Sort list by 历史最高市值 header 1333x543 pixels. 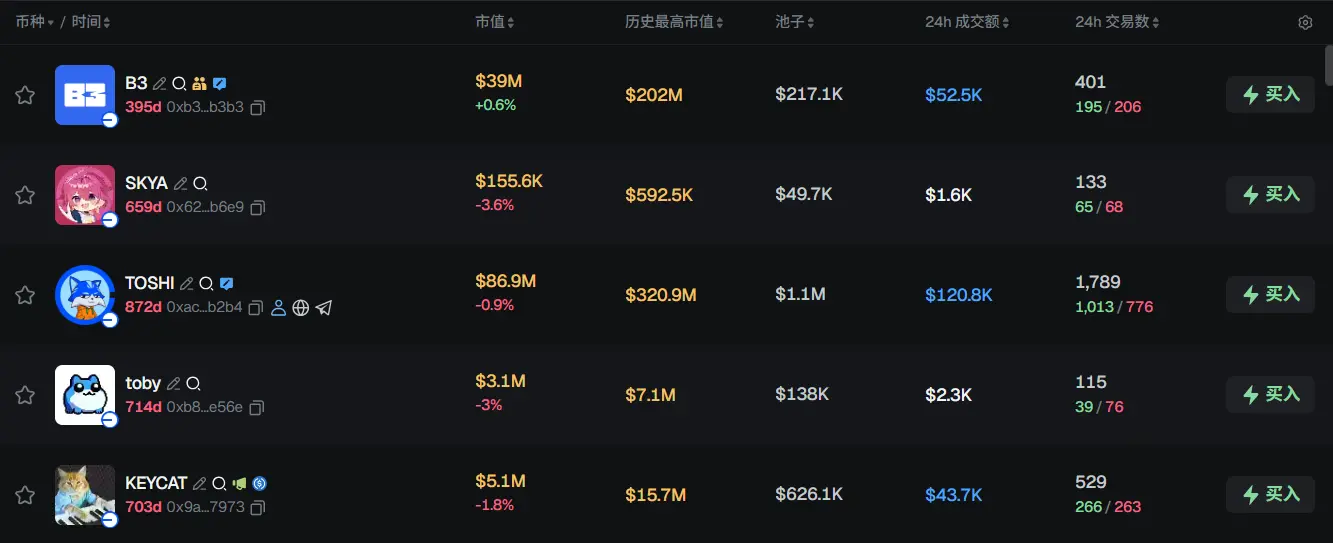(x=674, y=22)
